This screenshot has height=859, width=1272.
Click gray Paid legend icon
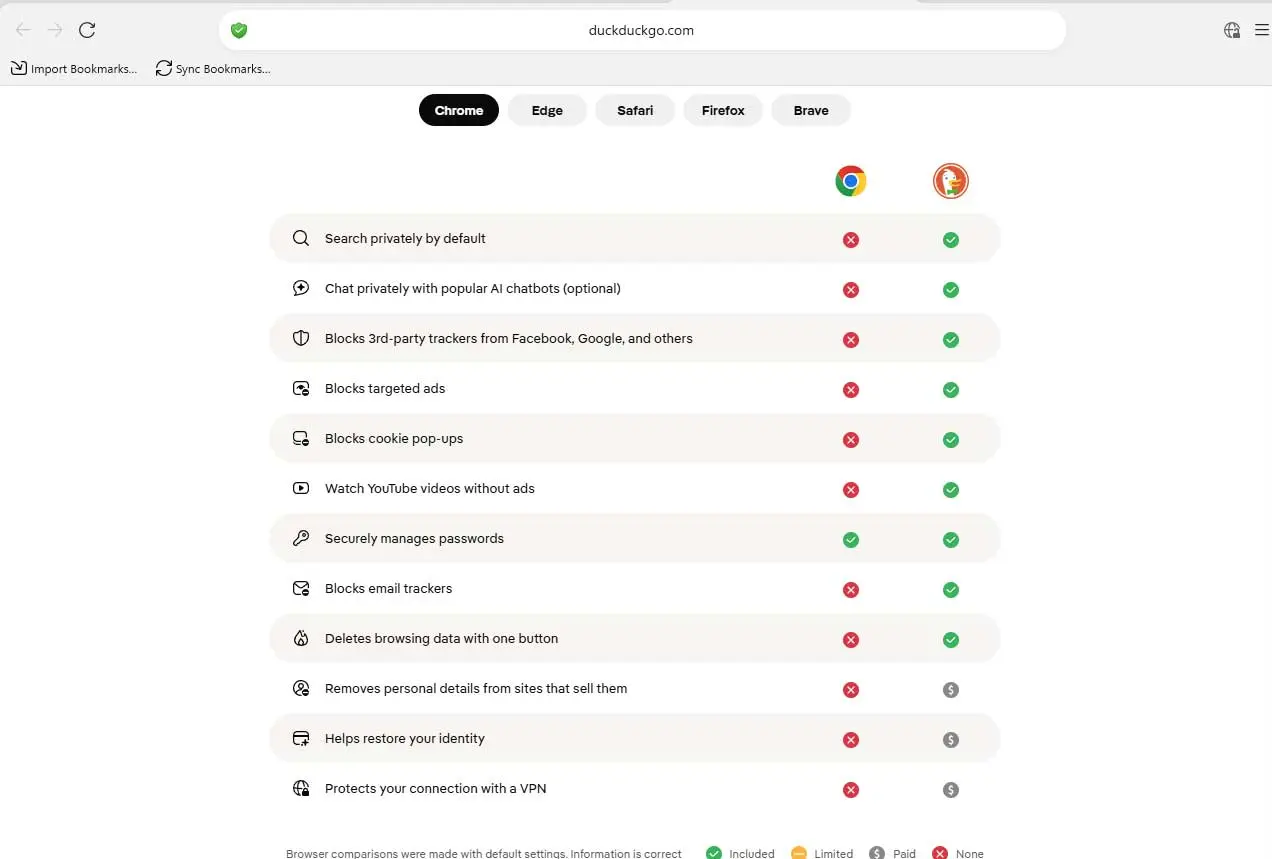[x=877, y=853]
